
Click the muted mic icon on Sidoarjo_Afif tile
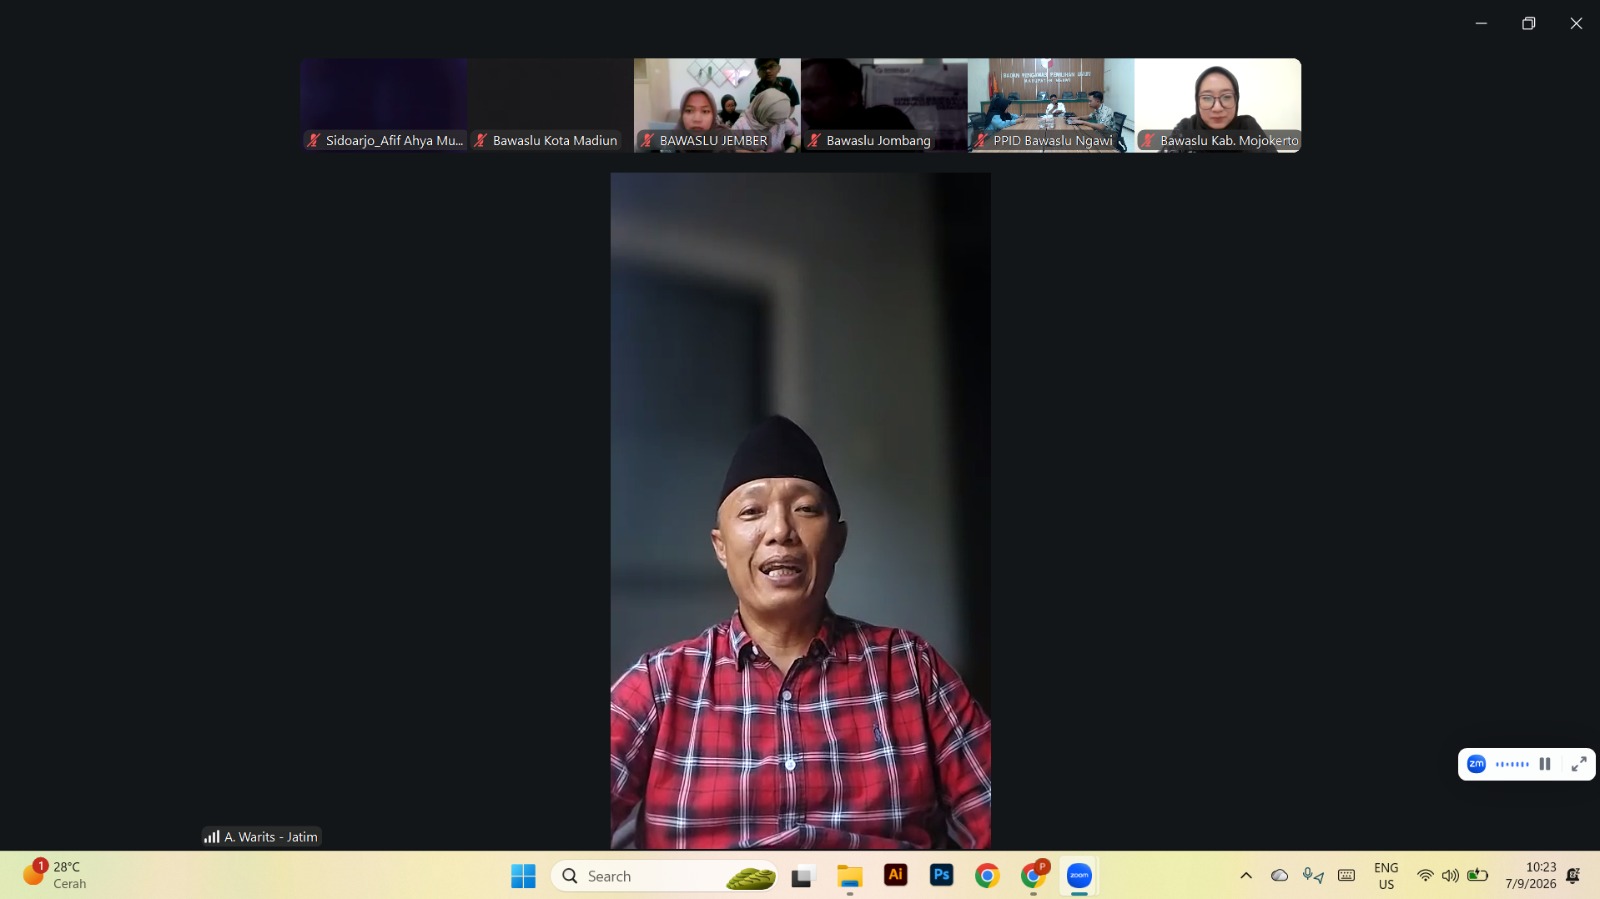[x=314, y=140]
